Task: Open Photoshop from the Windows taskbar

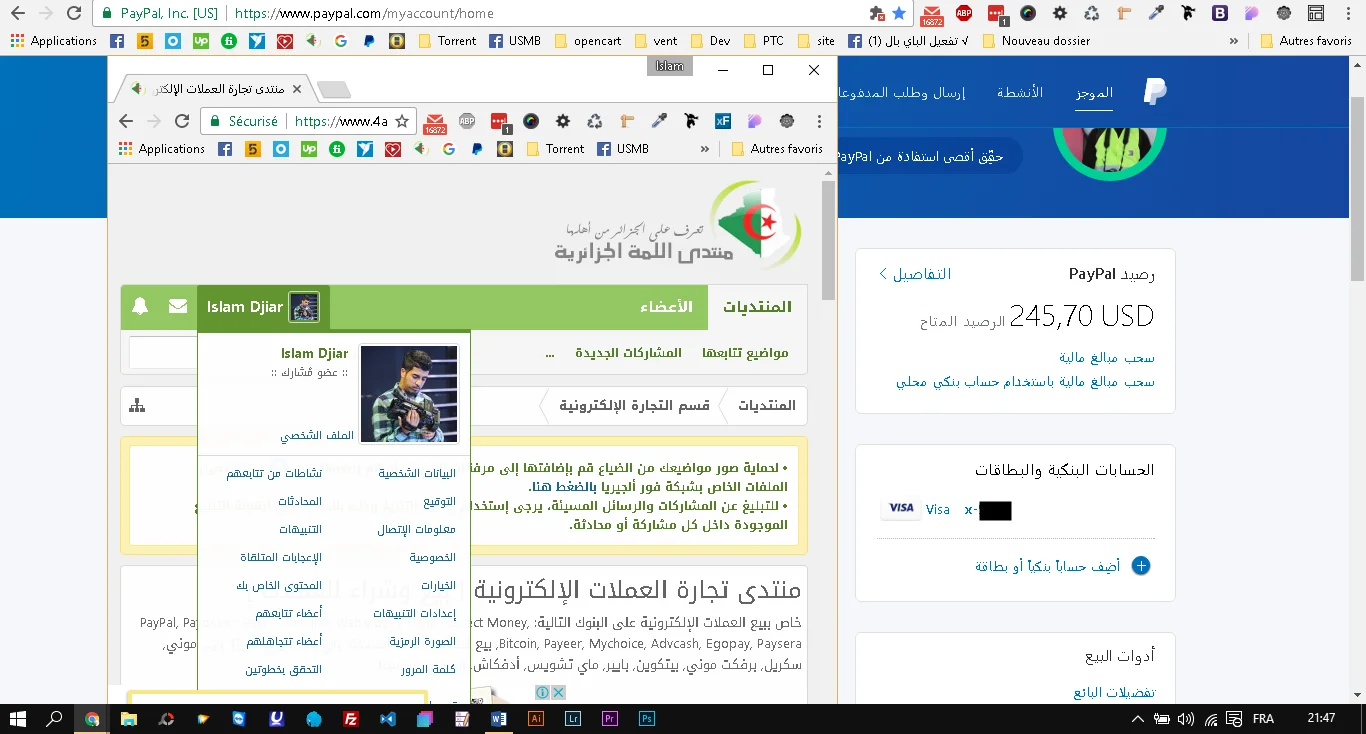Action: (x=647, y=718)
